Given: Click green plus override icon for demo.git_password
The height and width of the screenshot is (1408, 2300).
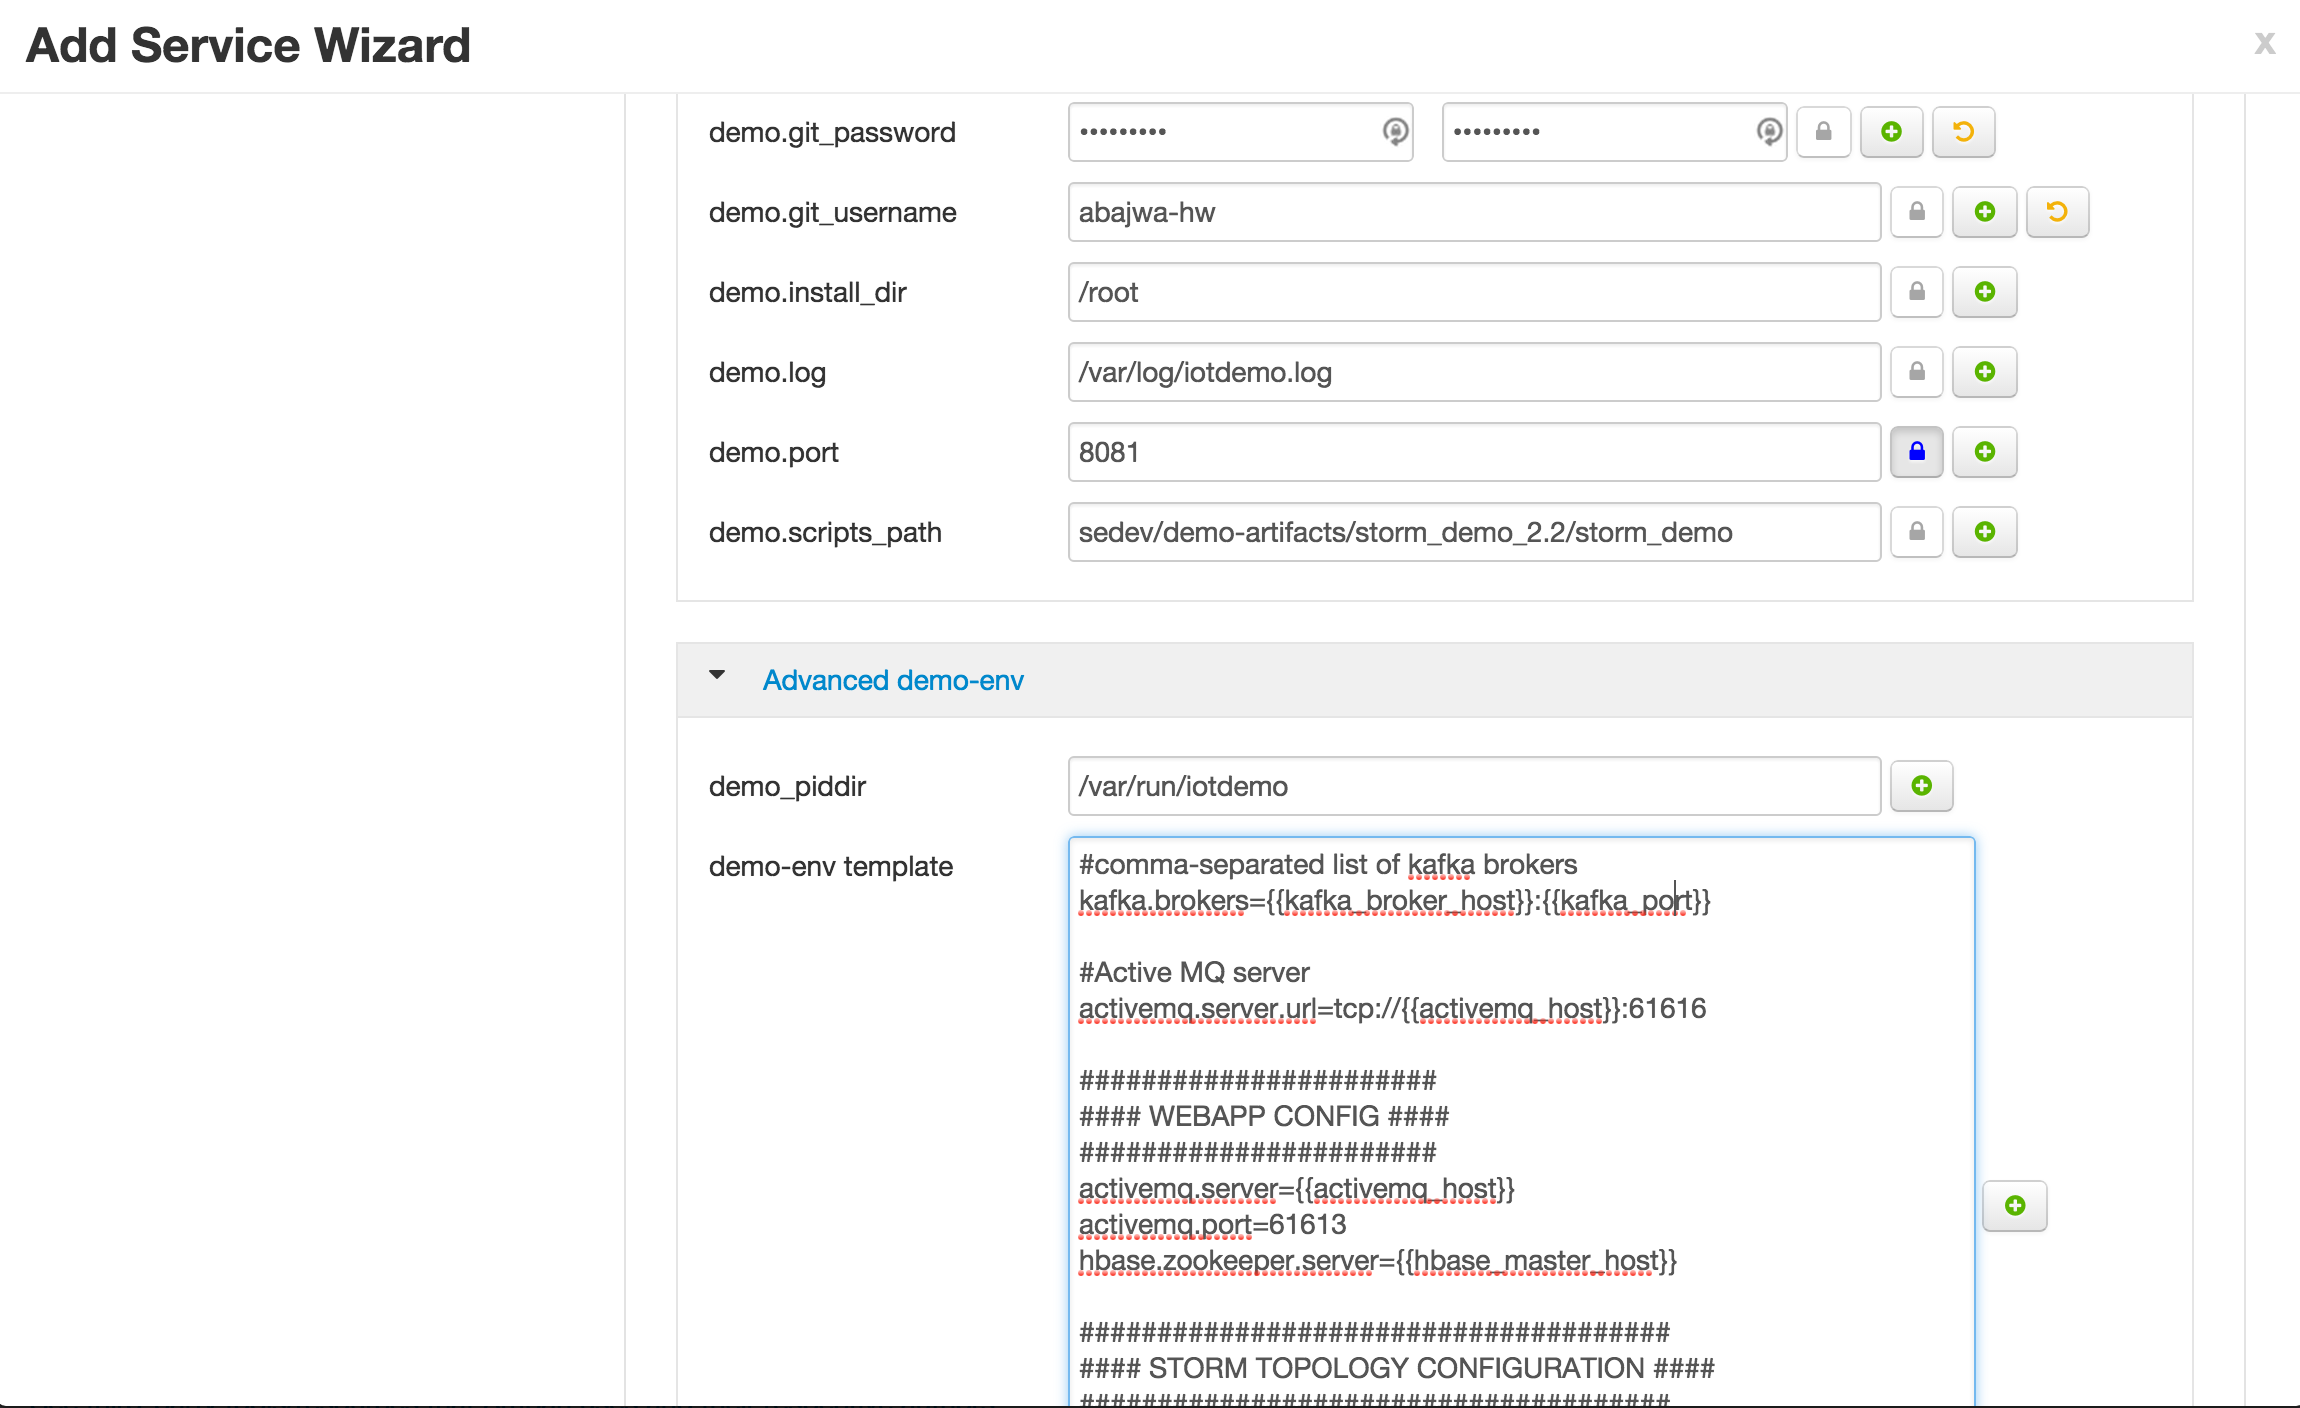Looking at the screenshot, I should (x=1891, y=132).
